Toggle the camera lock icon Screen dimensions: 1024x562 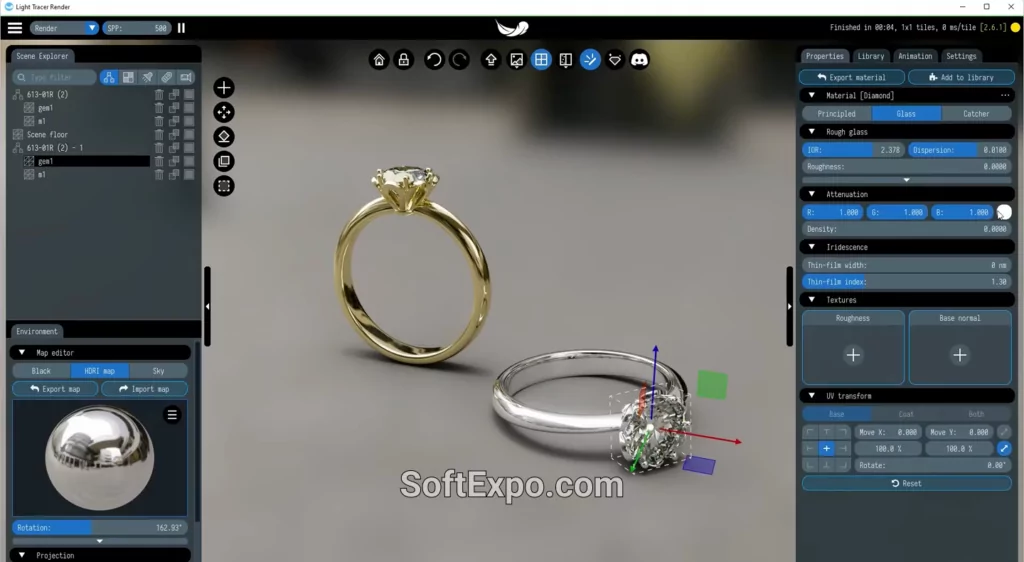[404, 60]
